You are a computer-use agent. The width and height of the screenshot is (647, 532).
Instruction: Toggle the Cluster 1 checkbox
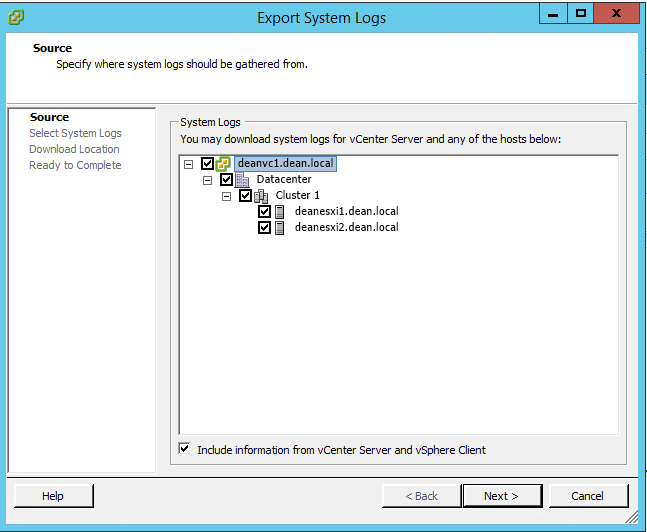(245, 196)
